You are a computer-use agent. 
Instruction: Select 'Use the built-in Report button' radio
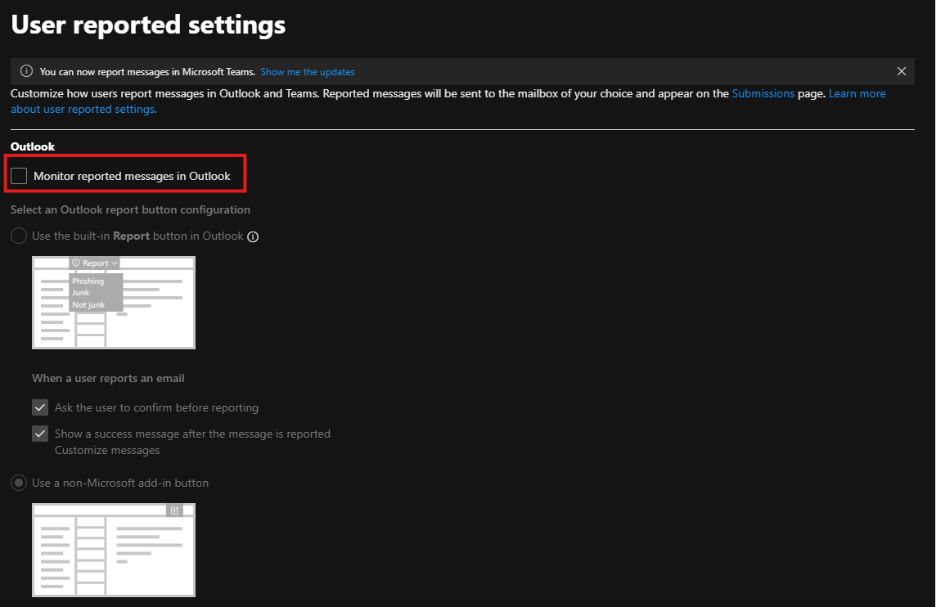pyautogui.click(x=19, y=236)
